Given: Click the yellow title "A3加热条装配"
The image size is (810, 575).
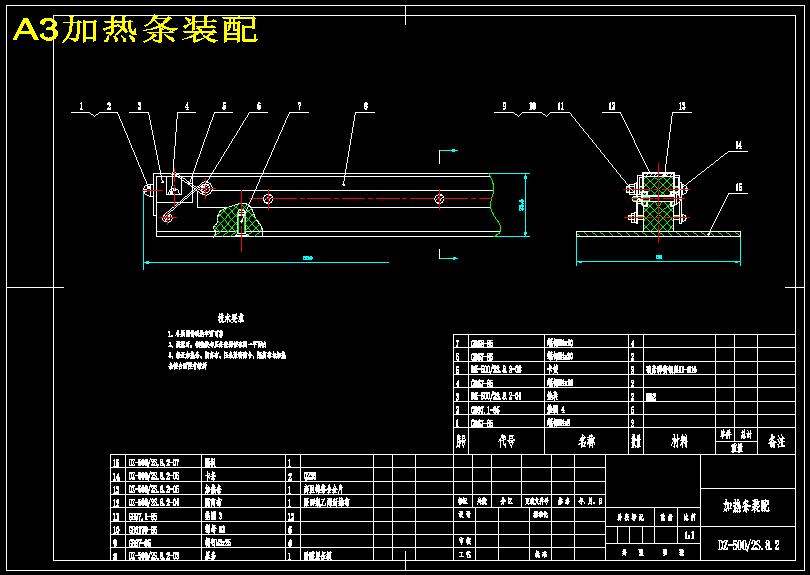Looking at the screenshot, I should tap(135, 29).
